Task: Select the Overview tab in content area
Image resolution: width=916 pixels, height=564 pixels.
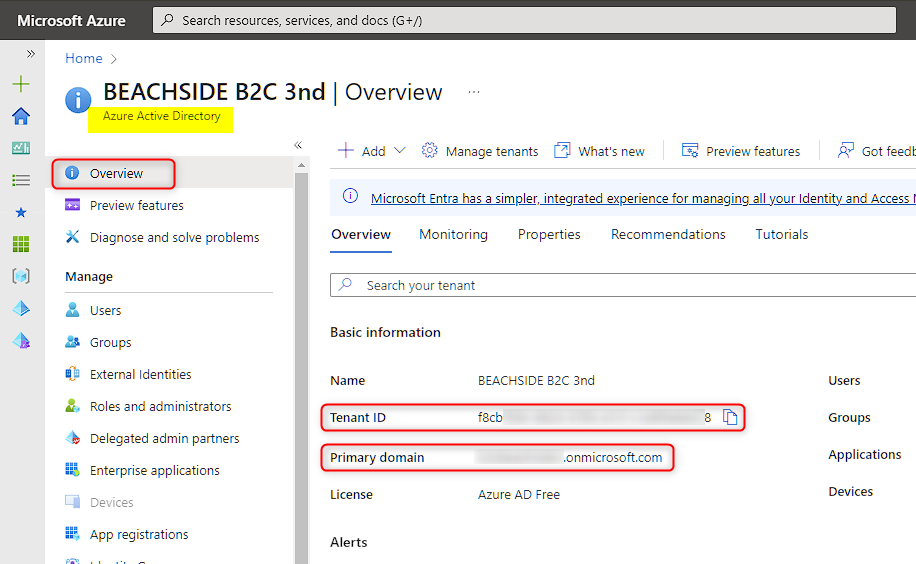Action: (361, 234)
